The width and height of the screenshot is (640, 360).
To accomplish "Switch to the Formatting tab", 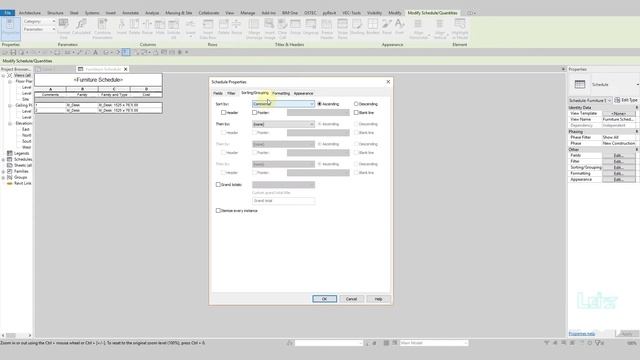I will 281,93.
